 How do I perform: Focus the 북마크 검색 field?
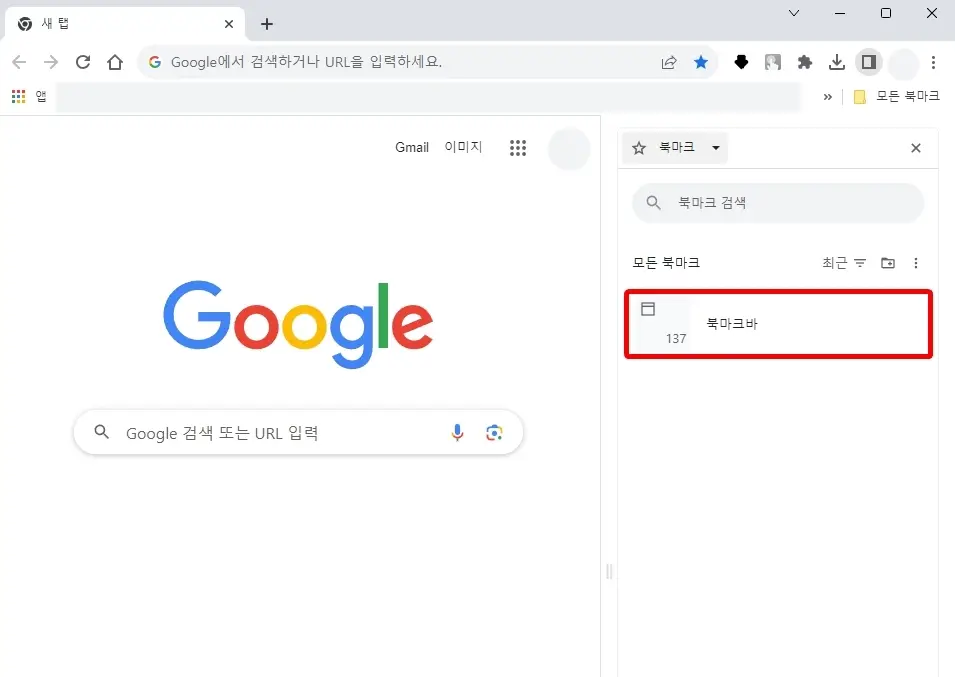point(778,203)
